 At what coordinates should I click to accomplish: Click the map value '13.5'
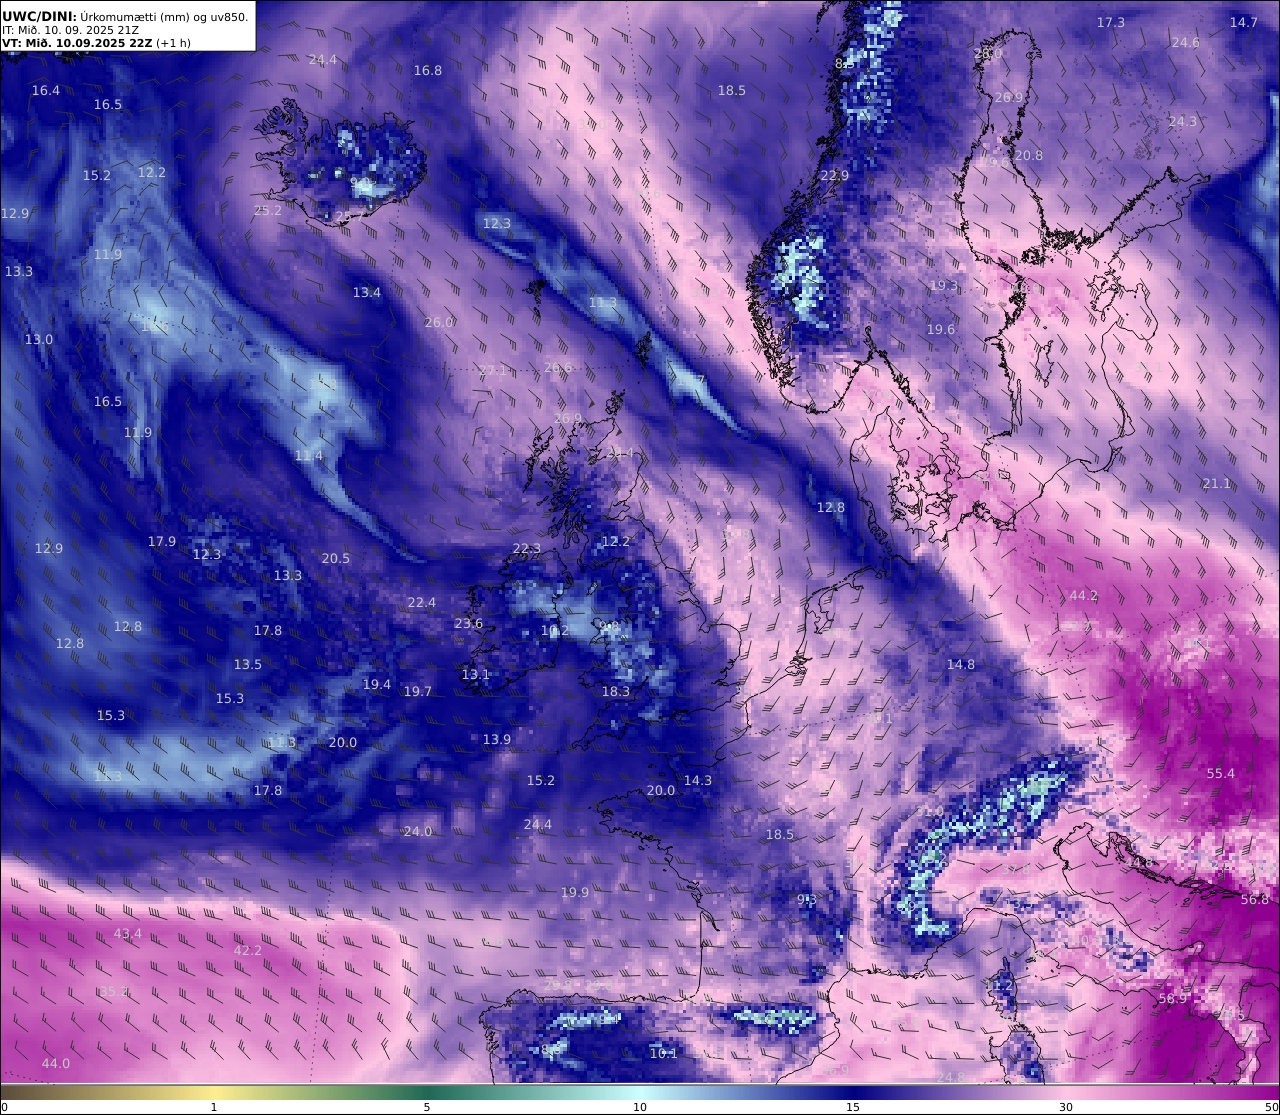click(248, 665)
